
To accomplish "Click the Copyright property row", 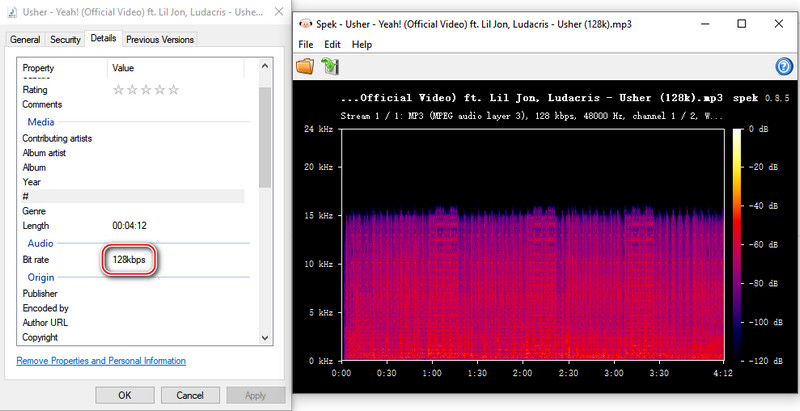I will tap(132, 337).
